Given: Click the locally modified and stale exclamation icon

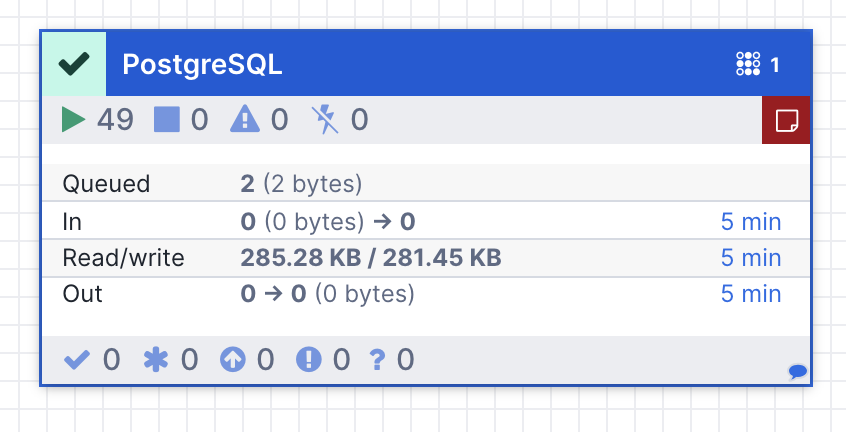Looking at the screenshot, I should coord(308,360).
